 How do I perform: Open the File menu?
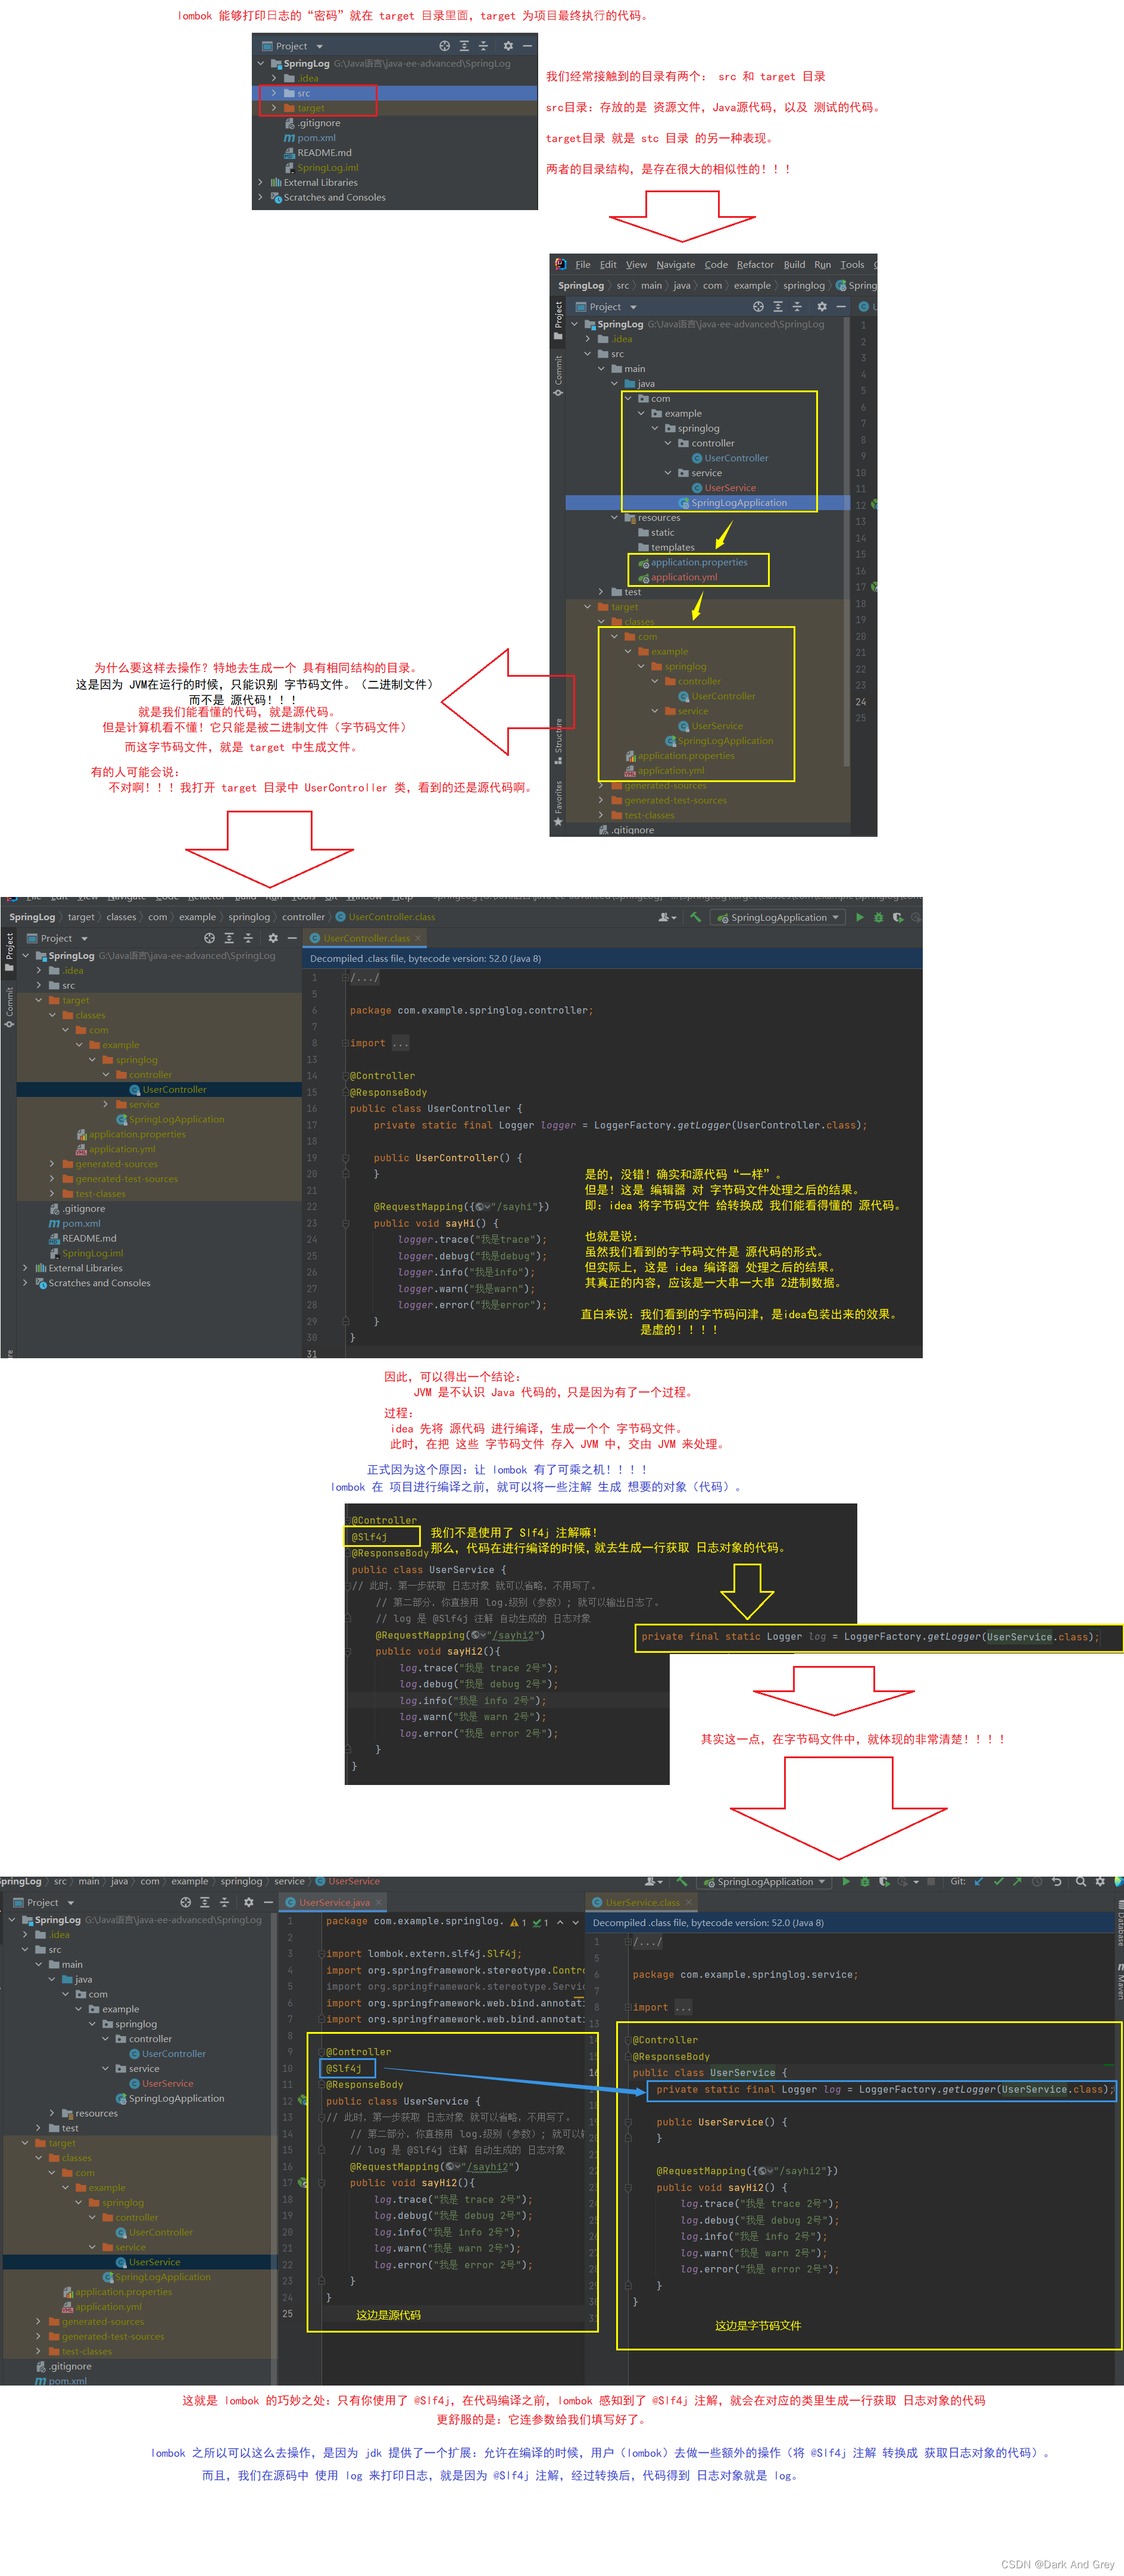[583, 265]
